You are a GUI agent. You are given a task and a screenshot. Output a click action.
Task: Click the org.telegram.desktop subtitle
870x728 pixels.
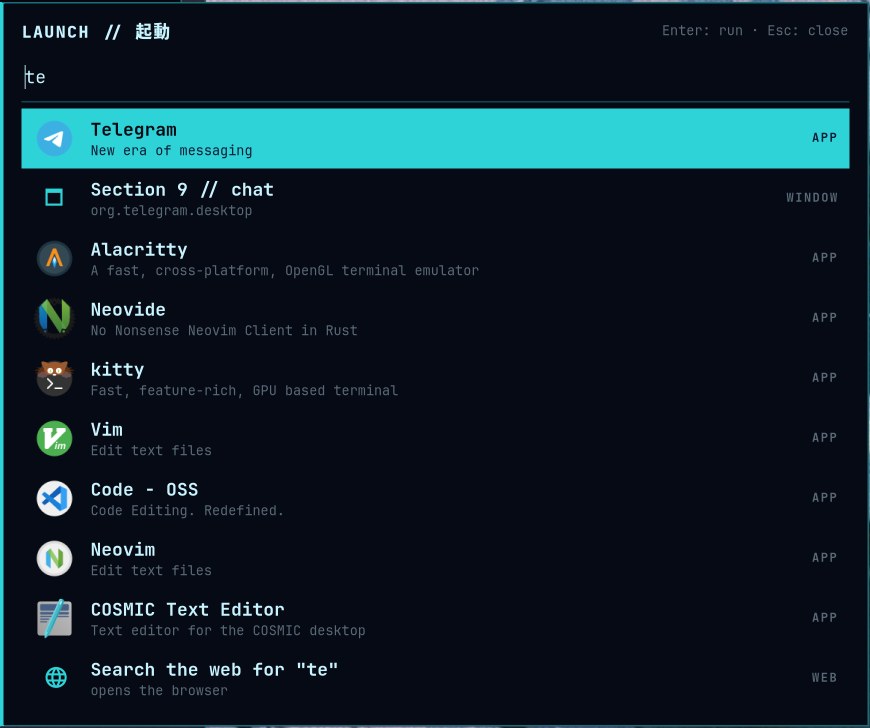coord(171,210)
